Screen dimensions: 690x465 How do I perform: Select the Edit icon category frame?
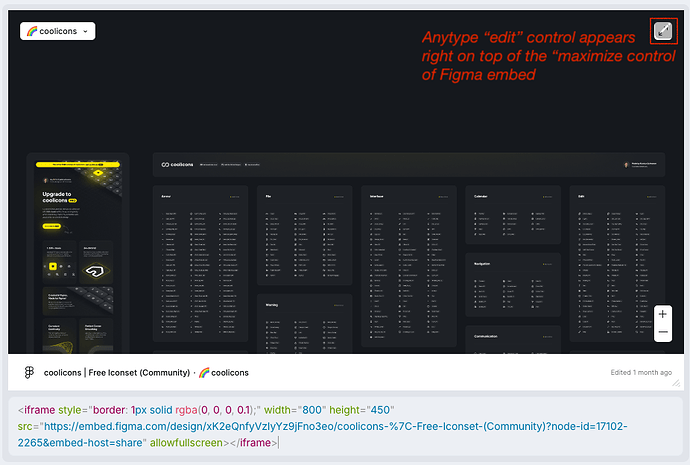point(617,264)
